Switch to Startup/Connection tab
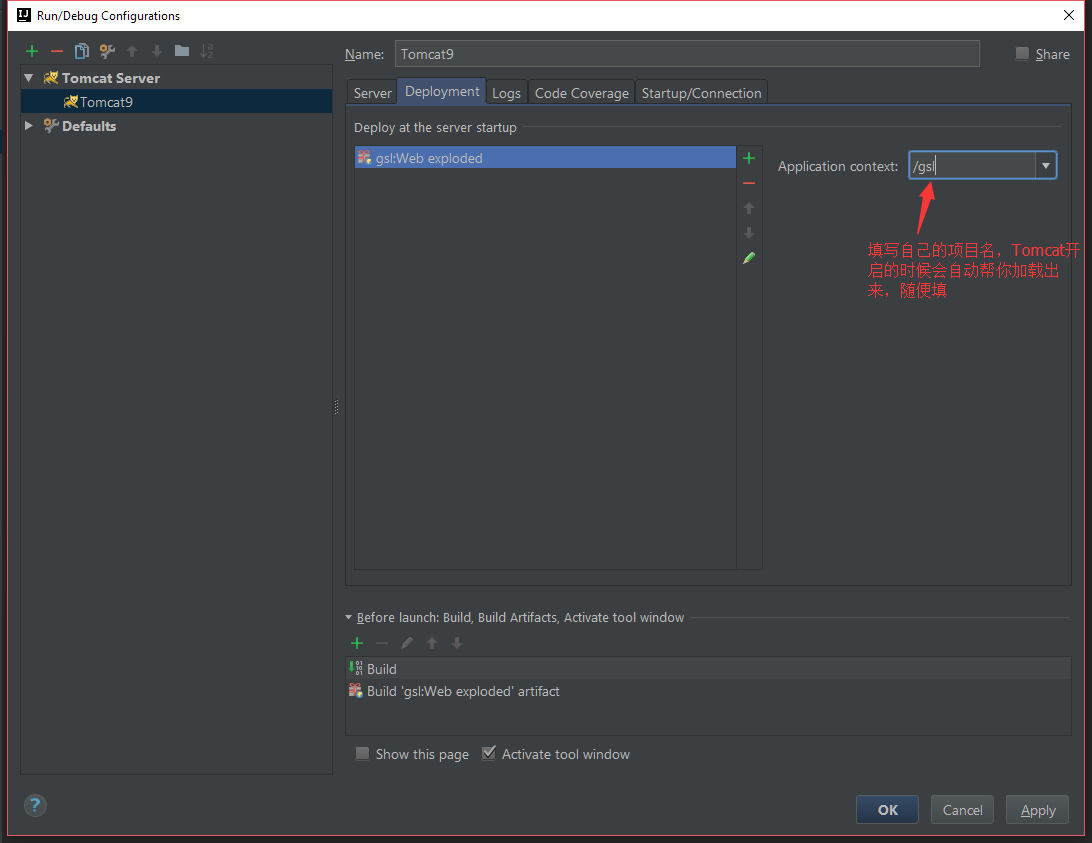Screen dimensions: 1092x843 coord(701,93)
